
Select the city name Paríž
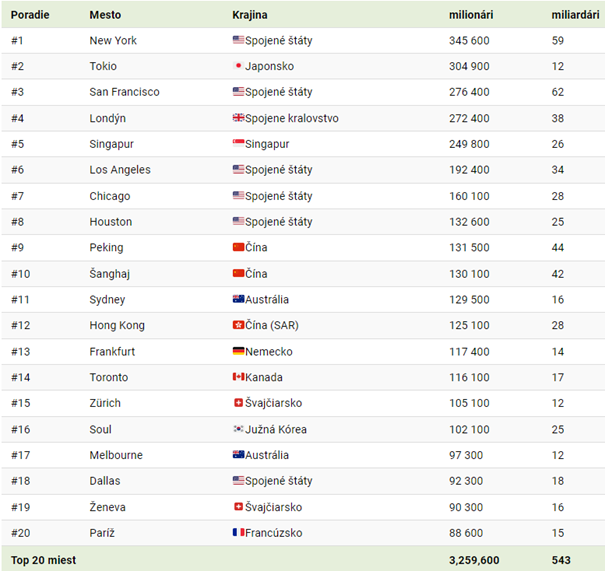(102, 533)
